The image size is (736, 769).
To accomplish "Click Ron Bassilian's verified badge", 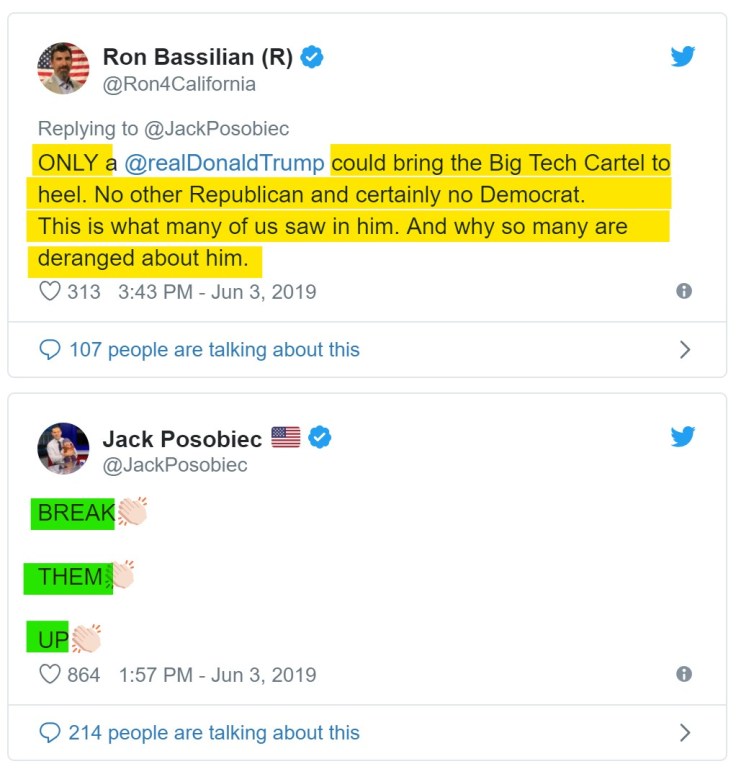I will pos(312,58).
